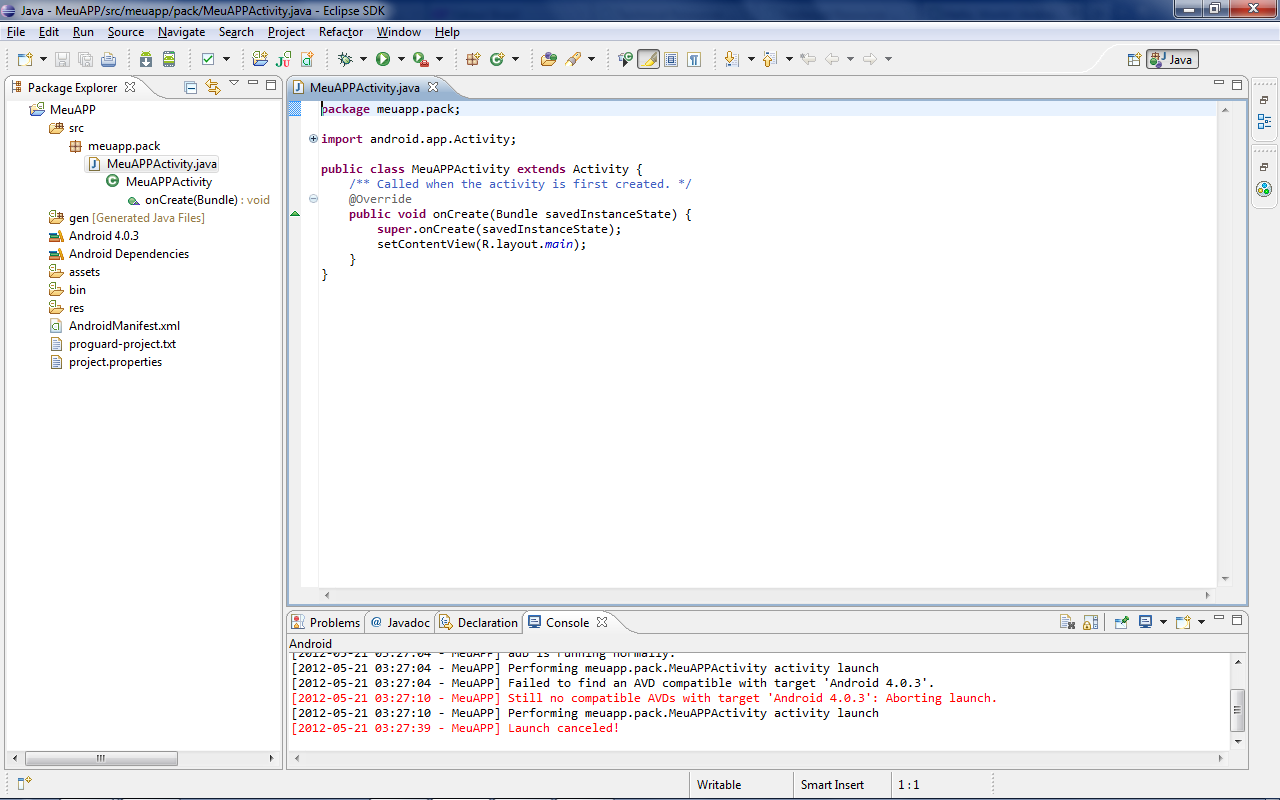Click the Outline view icon in right trim
The height and width of the screenshot is (800, 1280).
[x=1264, y=122]
